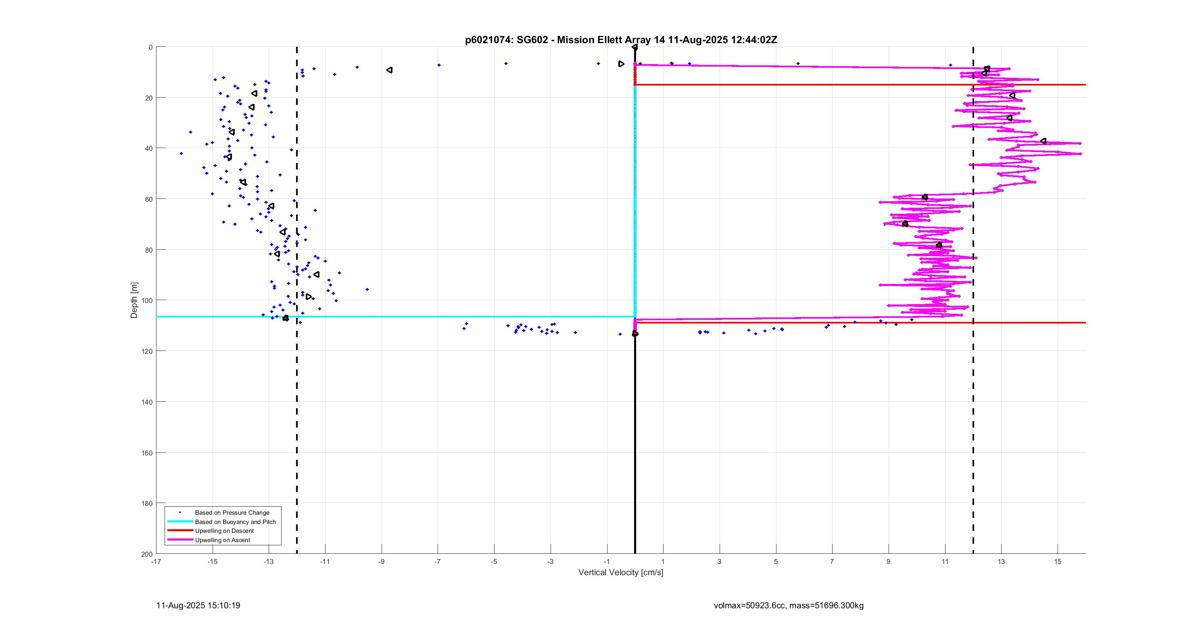1200x622 pixels.
Task: Click the positive x-axis tick label '13'
Action: point(1001,562)
